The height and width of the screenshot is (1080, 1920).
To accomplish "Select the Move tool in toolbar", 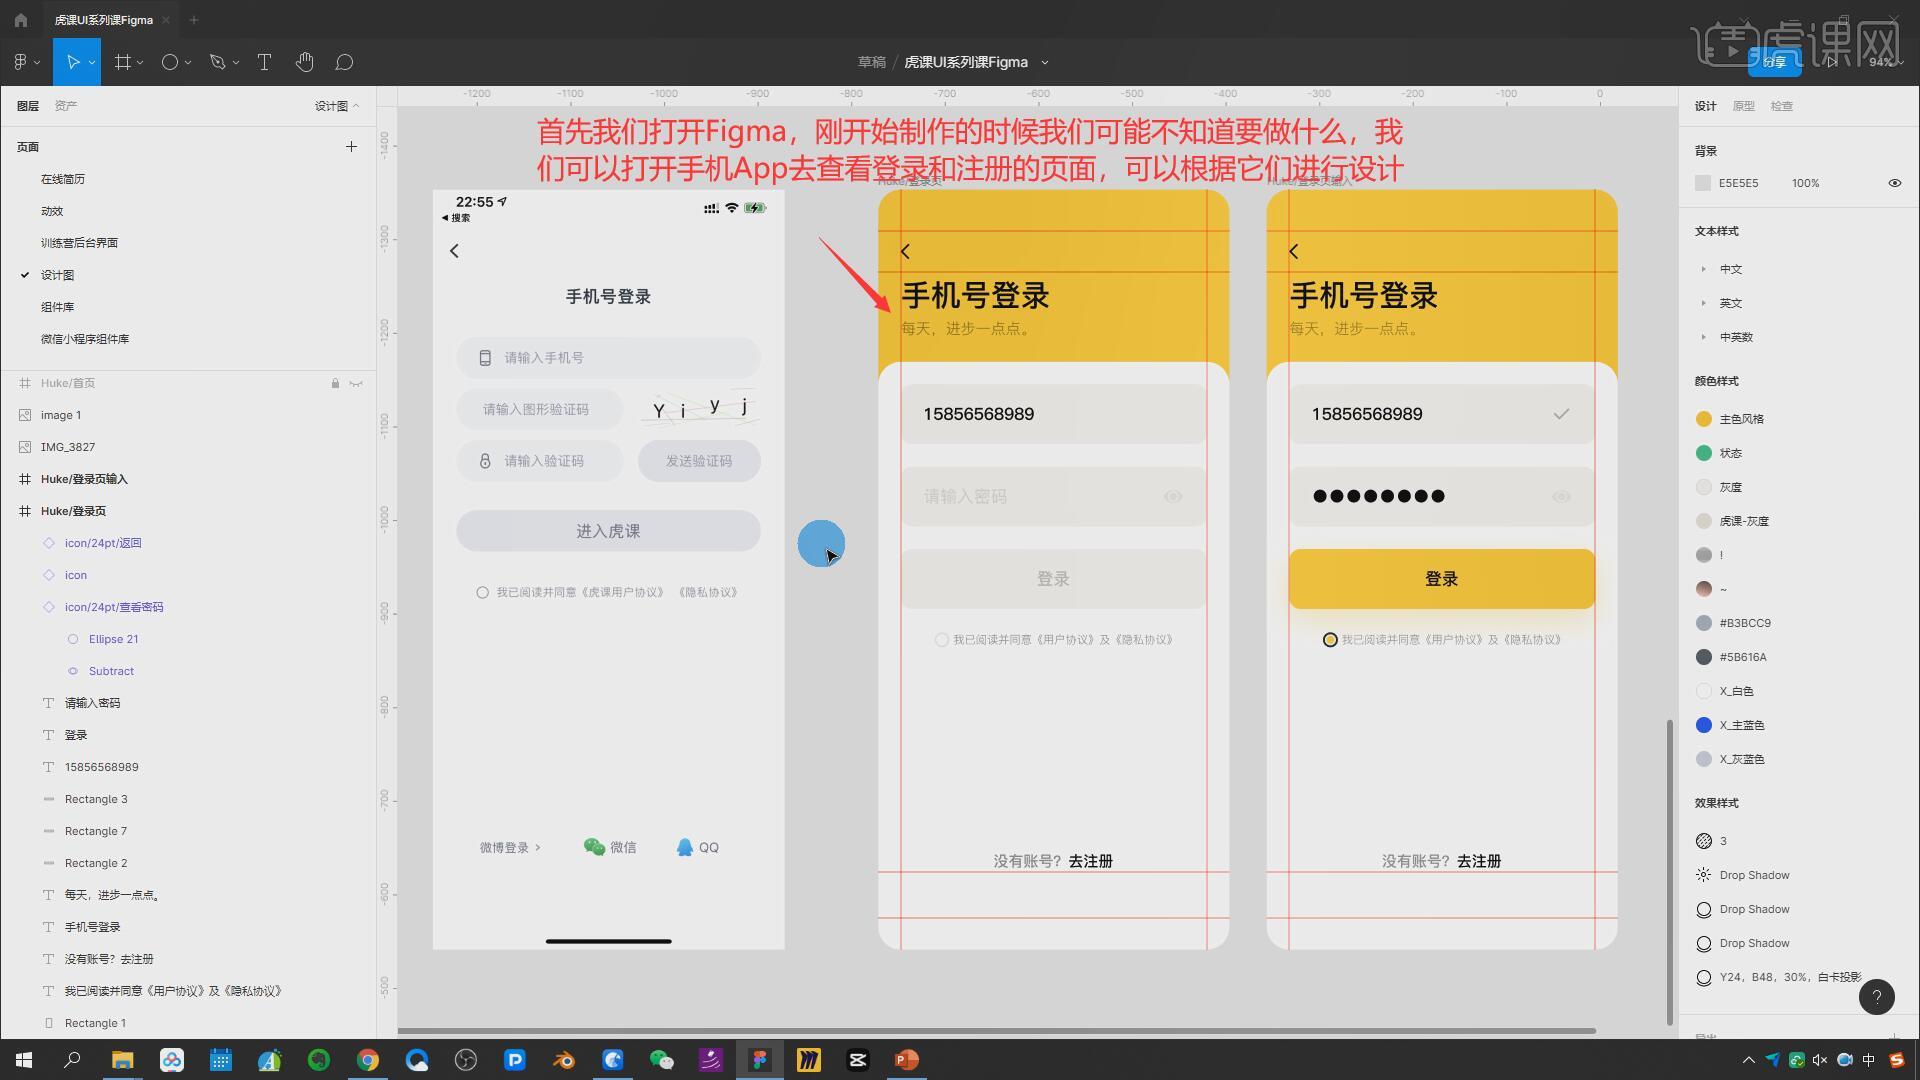I will click(72, 62).
